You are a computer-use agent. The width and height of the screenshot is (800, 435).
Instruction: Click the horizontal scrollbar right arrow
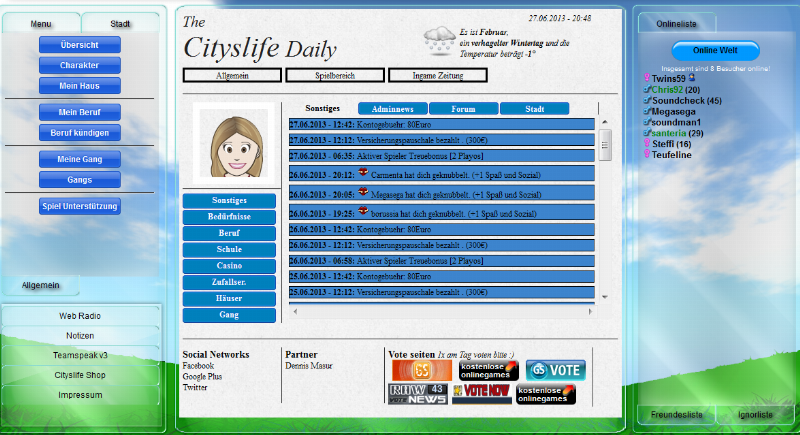click(x=590, y=311)
